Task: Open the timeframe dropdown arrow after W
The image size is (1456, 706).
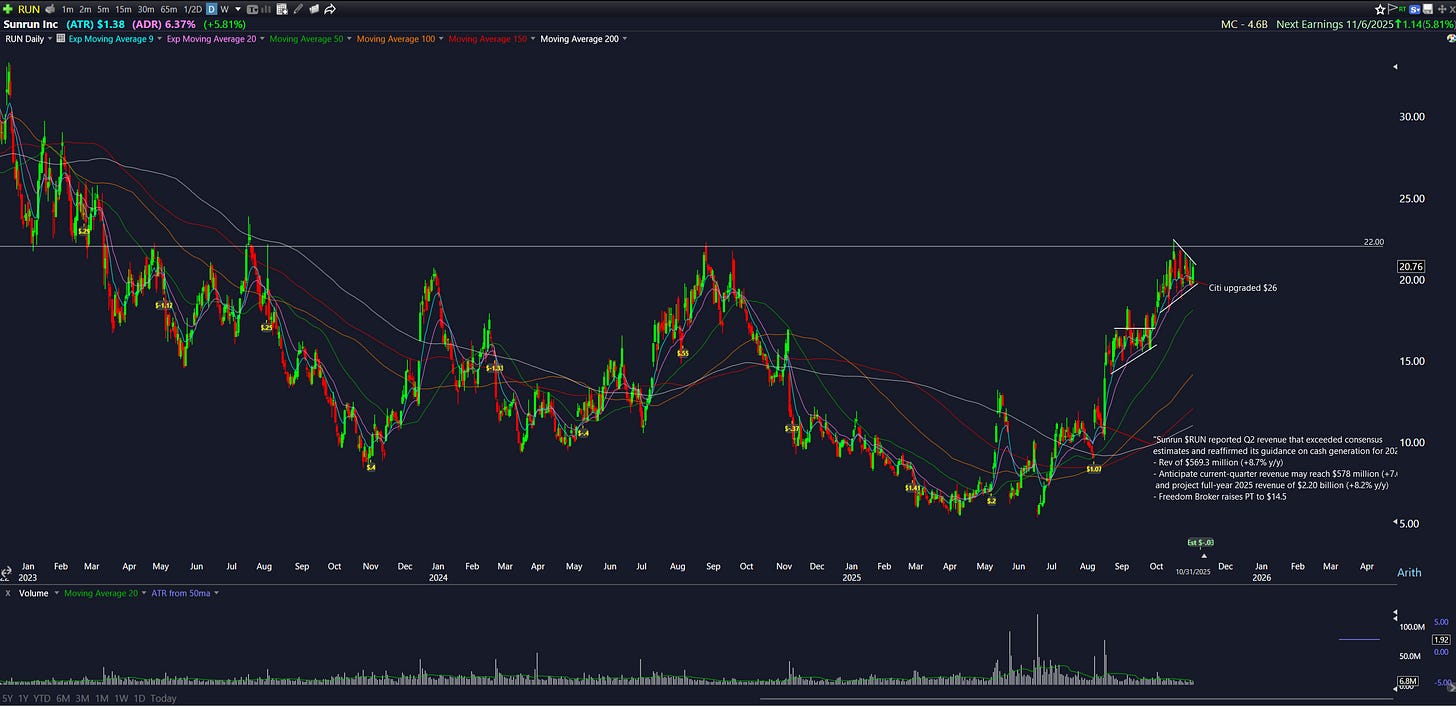Action: (x=238, y=9)
